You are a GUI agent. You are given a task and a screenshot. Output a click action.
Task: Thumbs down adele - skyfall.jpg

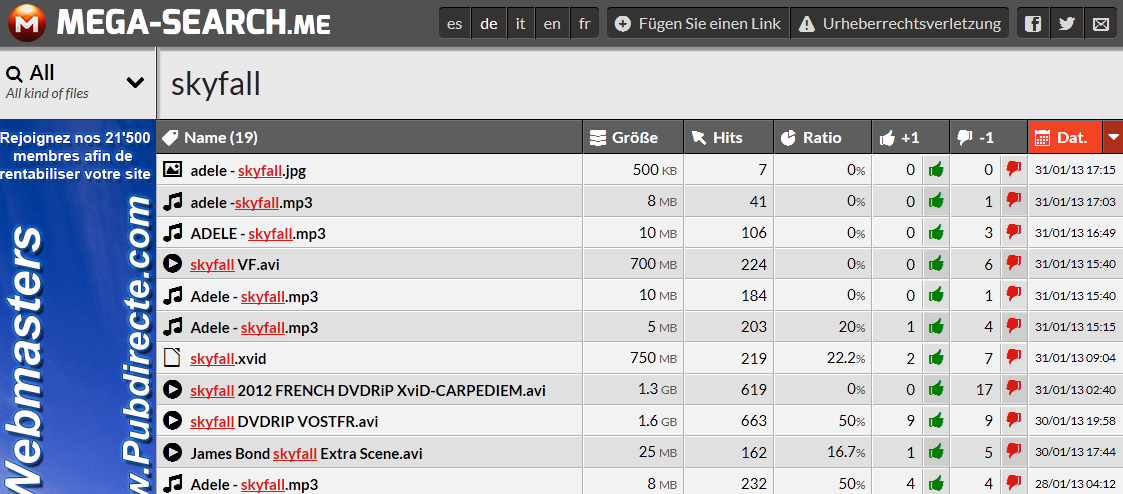pos(1013,170)
